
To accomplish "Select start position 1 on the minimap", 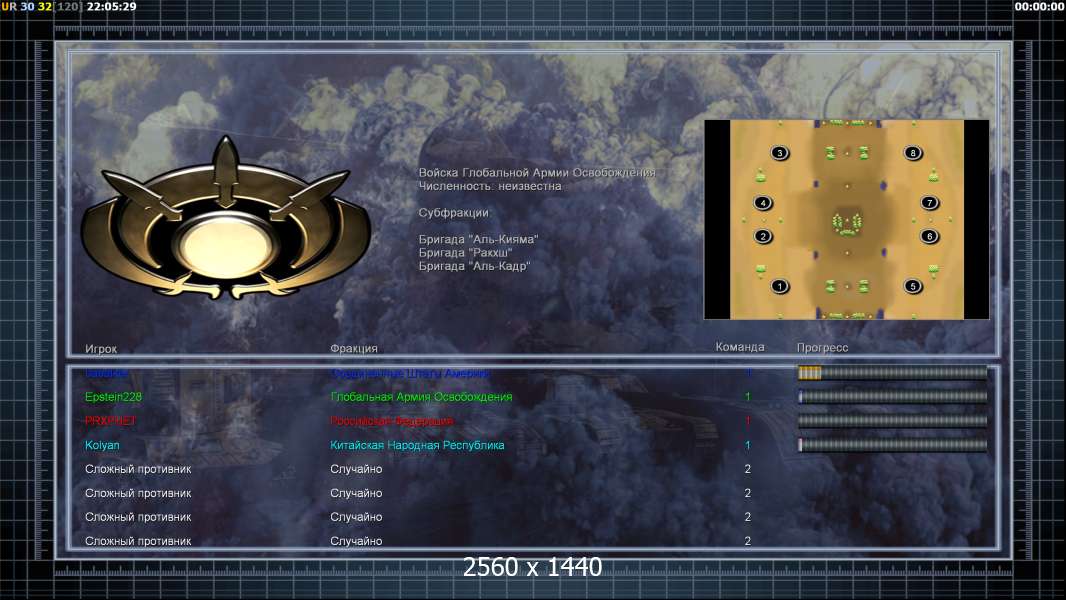I will pyautogui.click(x=780, y=286).
